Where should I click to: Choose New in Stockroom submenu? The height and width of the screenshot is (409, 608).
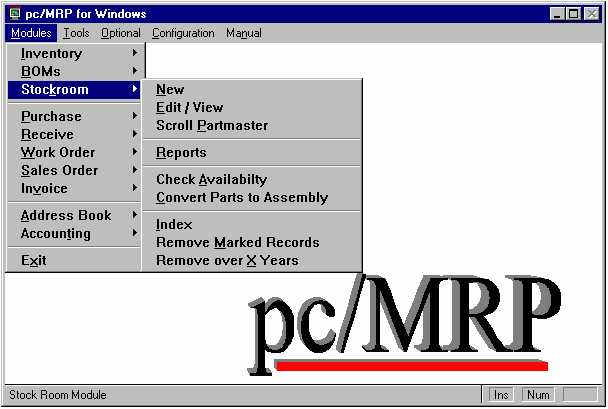coord(252,90)
